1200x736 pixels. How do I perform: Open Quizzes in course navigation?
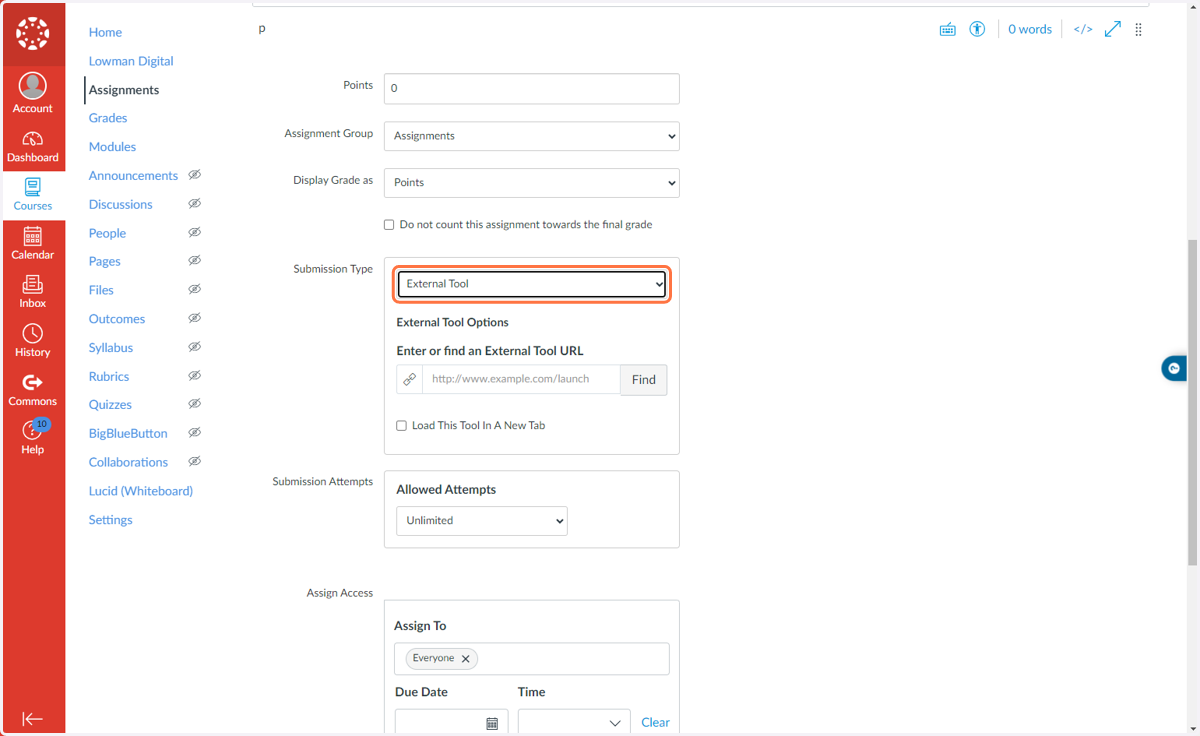pyautogui.click(x=110, y=405)
